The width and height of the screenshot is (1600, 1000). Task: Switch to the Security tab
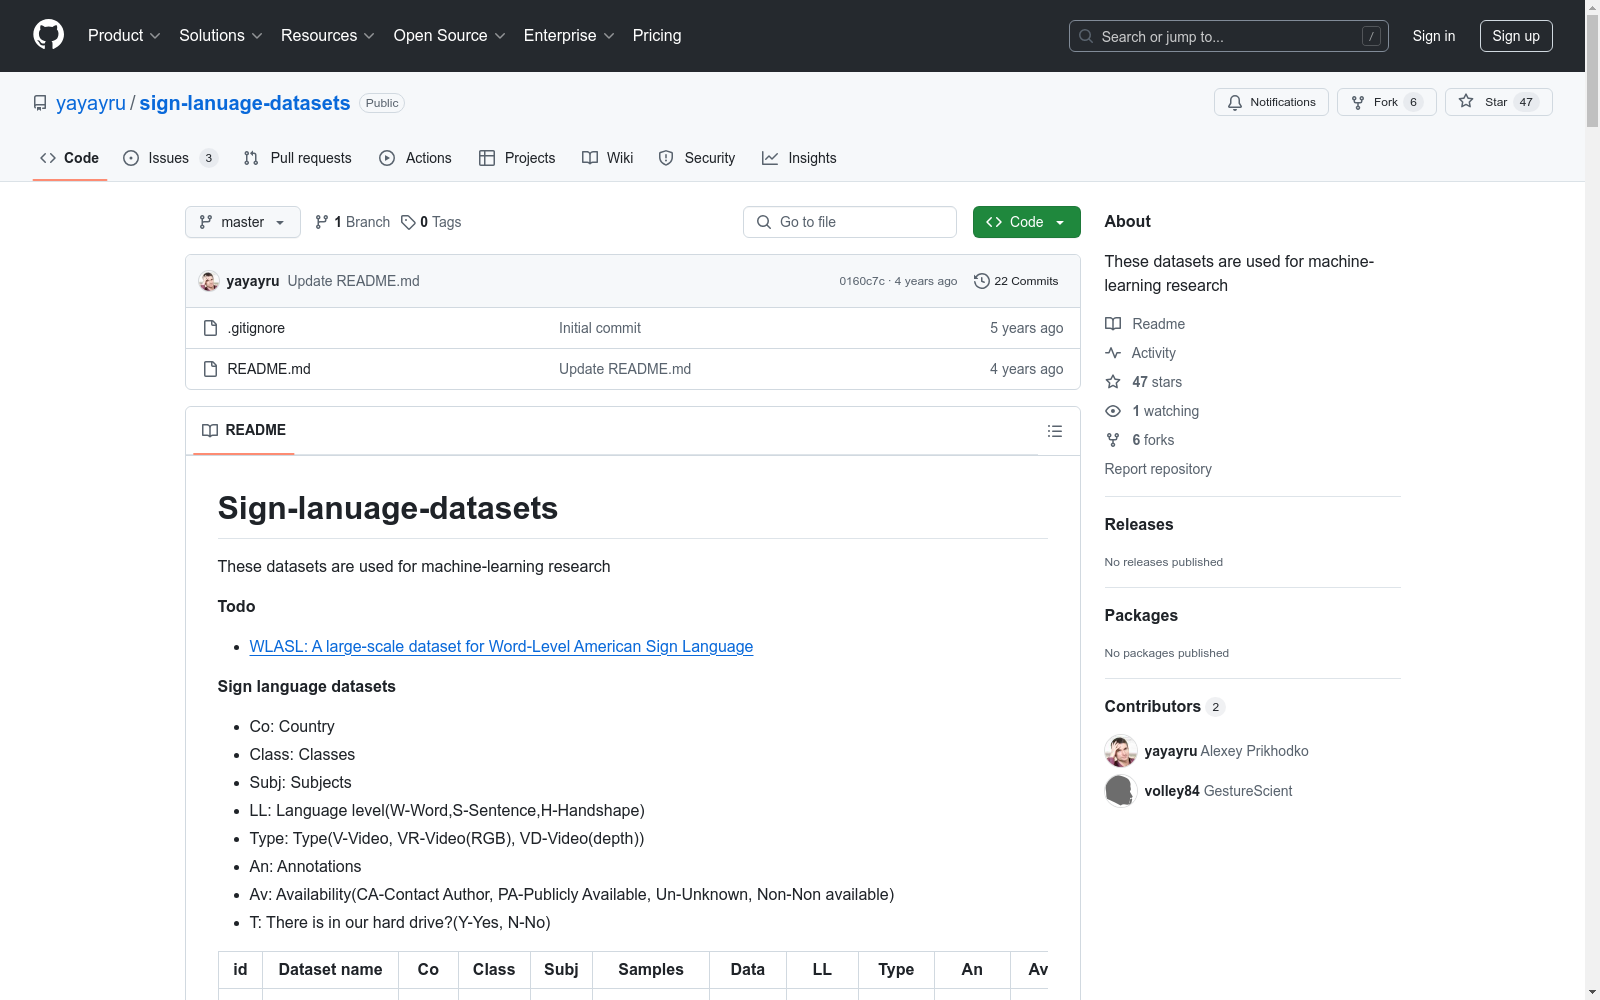pyautogui.click(x=697, y=158)
